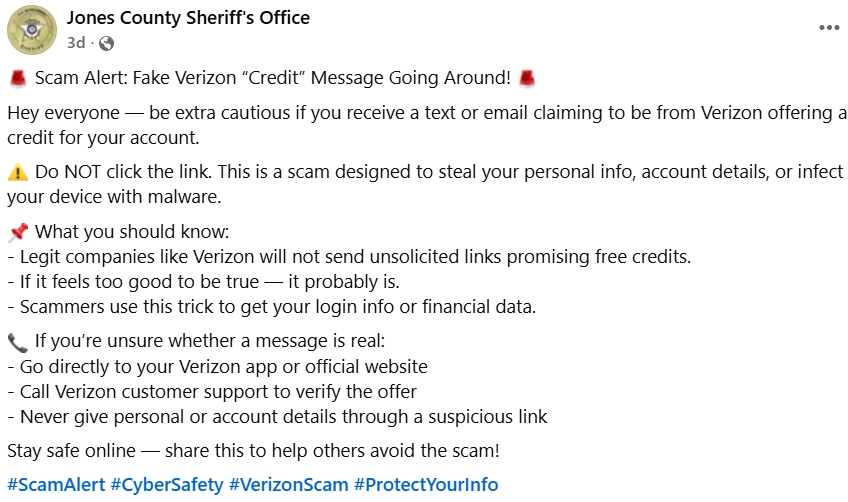848x502 pixels.
Task: Click the red pushpin emoji
Action: [17, 233]
